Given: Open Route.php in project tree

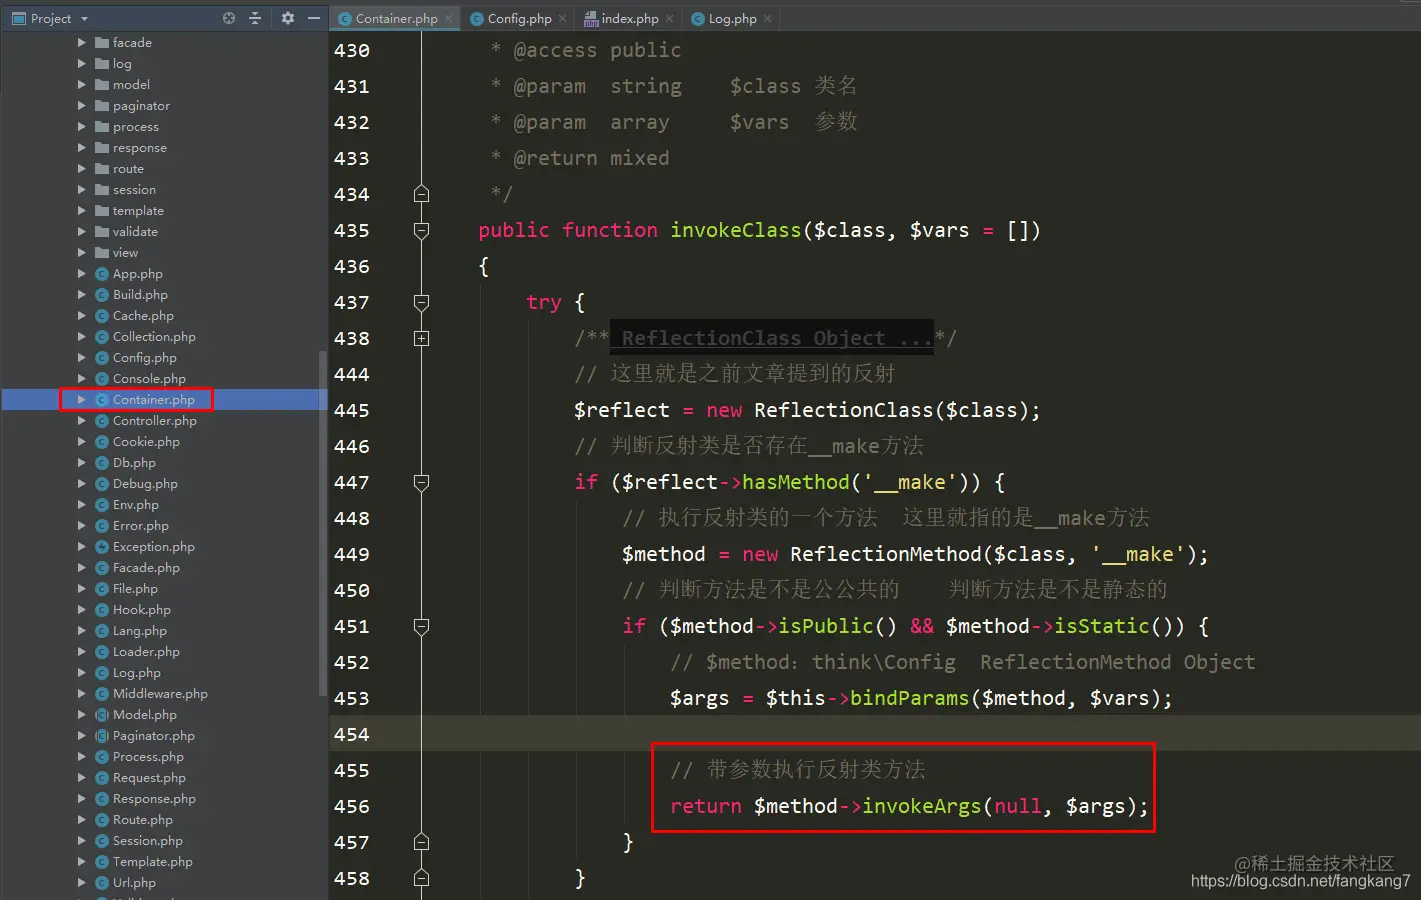Looking at the screenshot, I should [x=143, y=819].
